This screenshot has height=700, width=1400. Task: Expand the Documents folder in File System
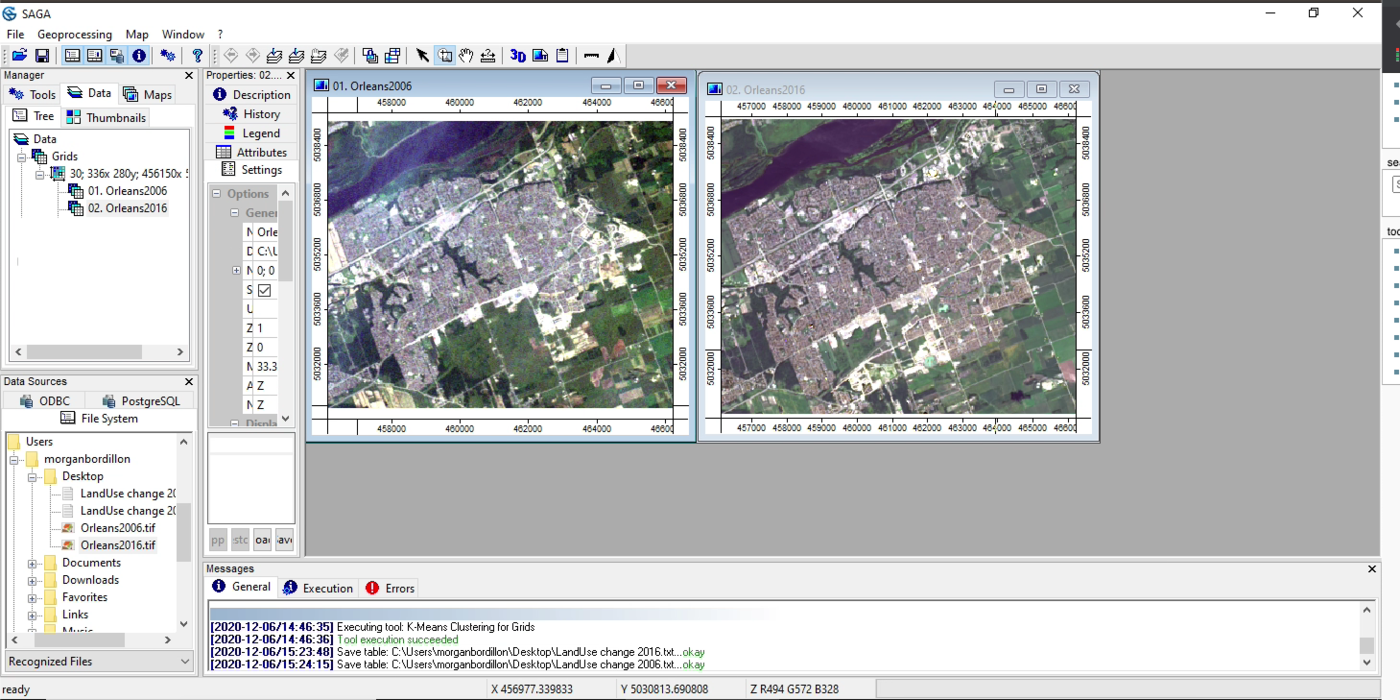(x=34, y=562)
